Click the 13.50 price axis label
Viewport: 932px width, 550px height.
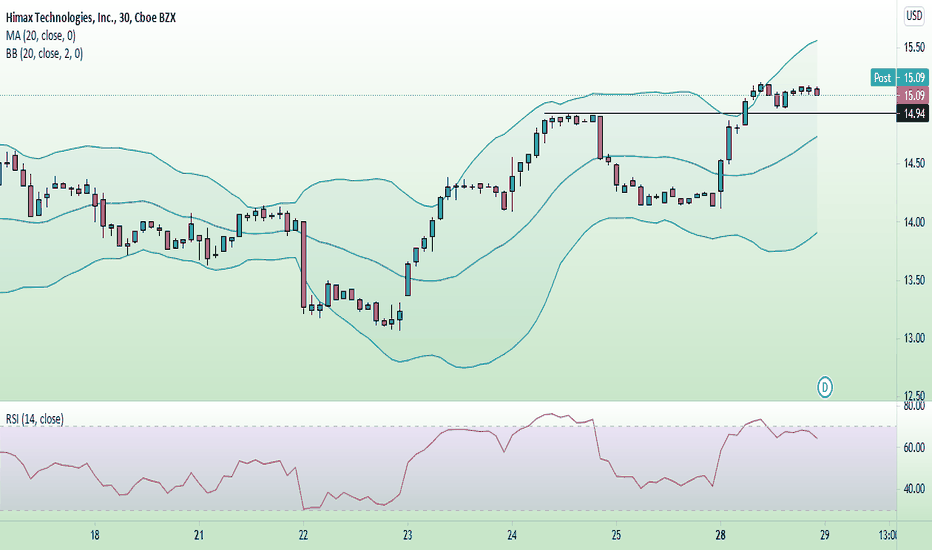[914, 279]
